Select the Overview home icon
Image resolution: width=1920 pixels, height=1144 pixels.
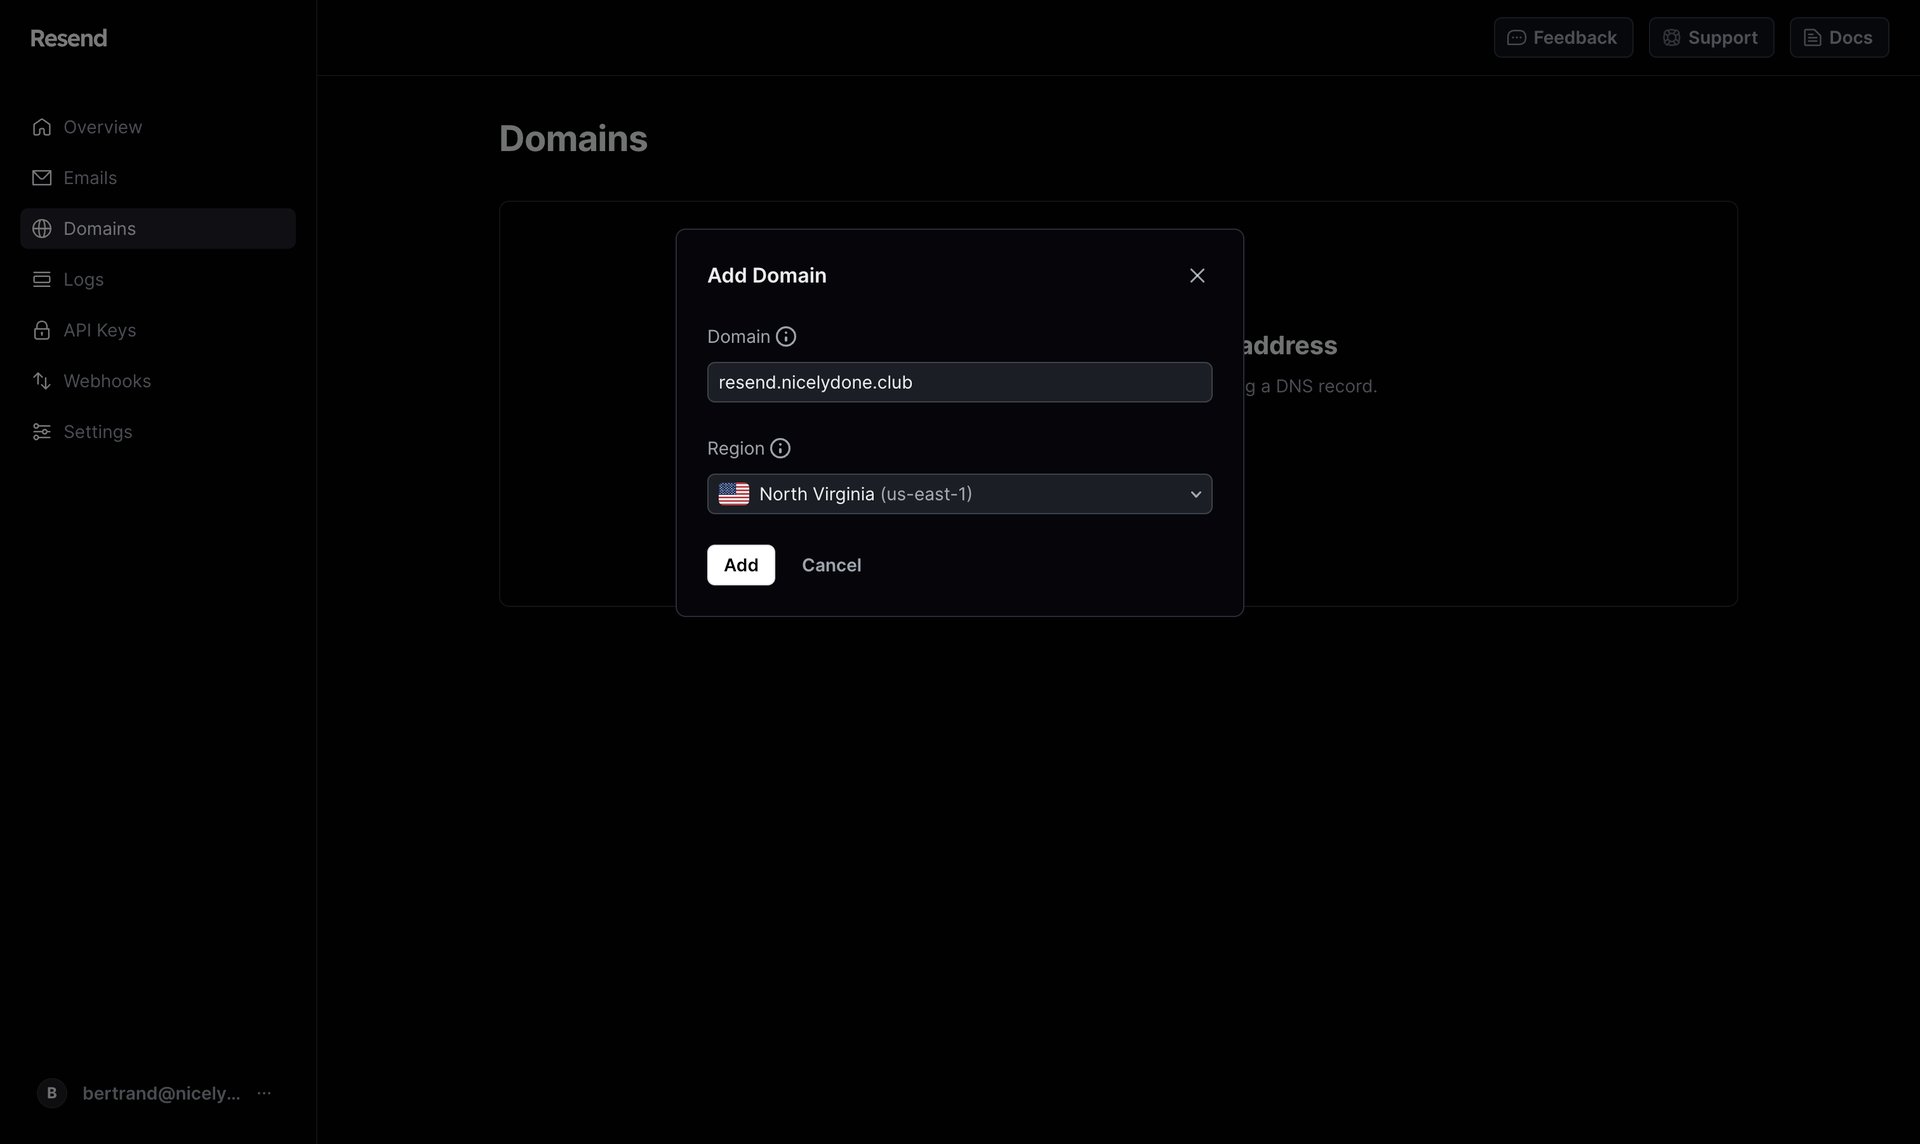tap(41, 127)
